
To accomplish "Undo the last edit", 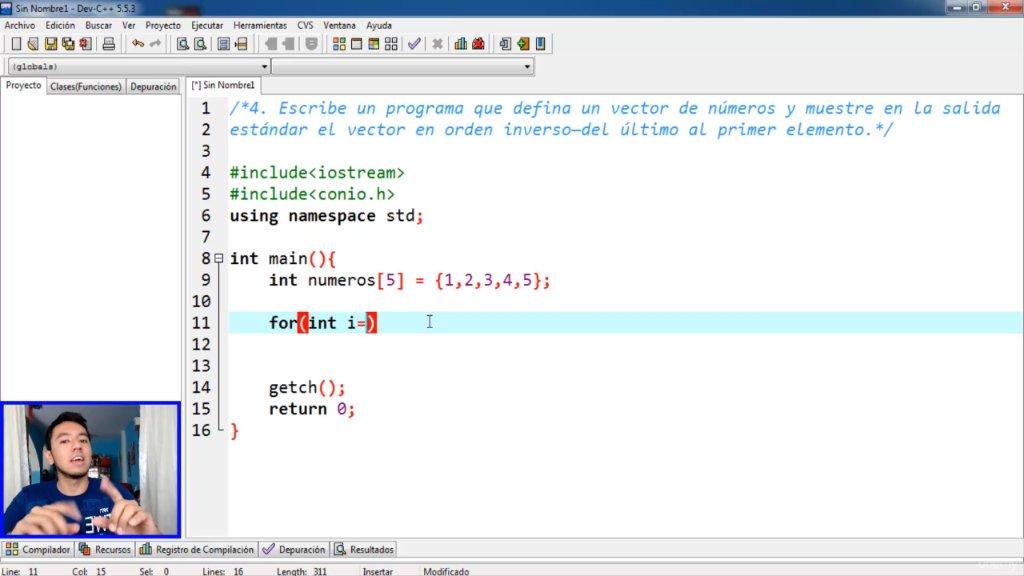I will [x=138, y=44].
